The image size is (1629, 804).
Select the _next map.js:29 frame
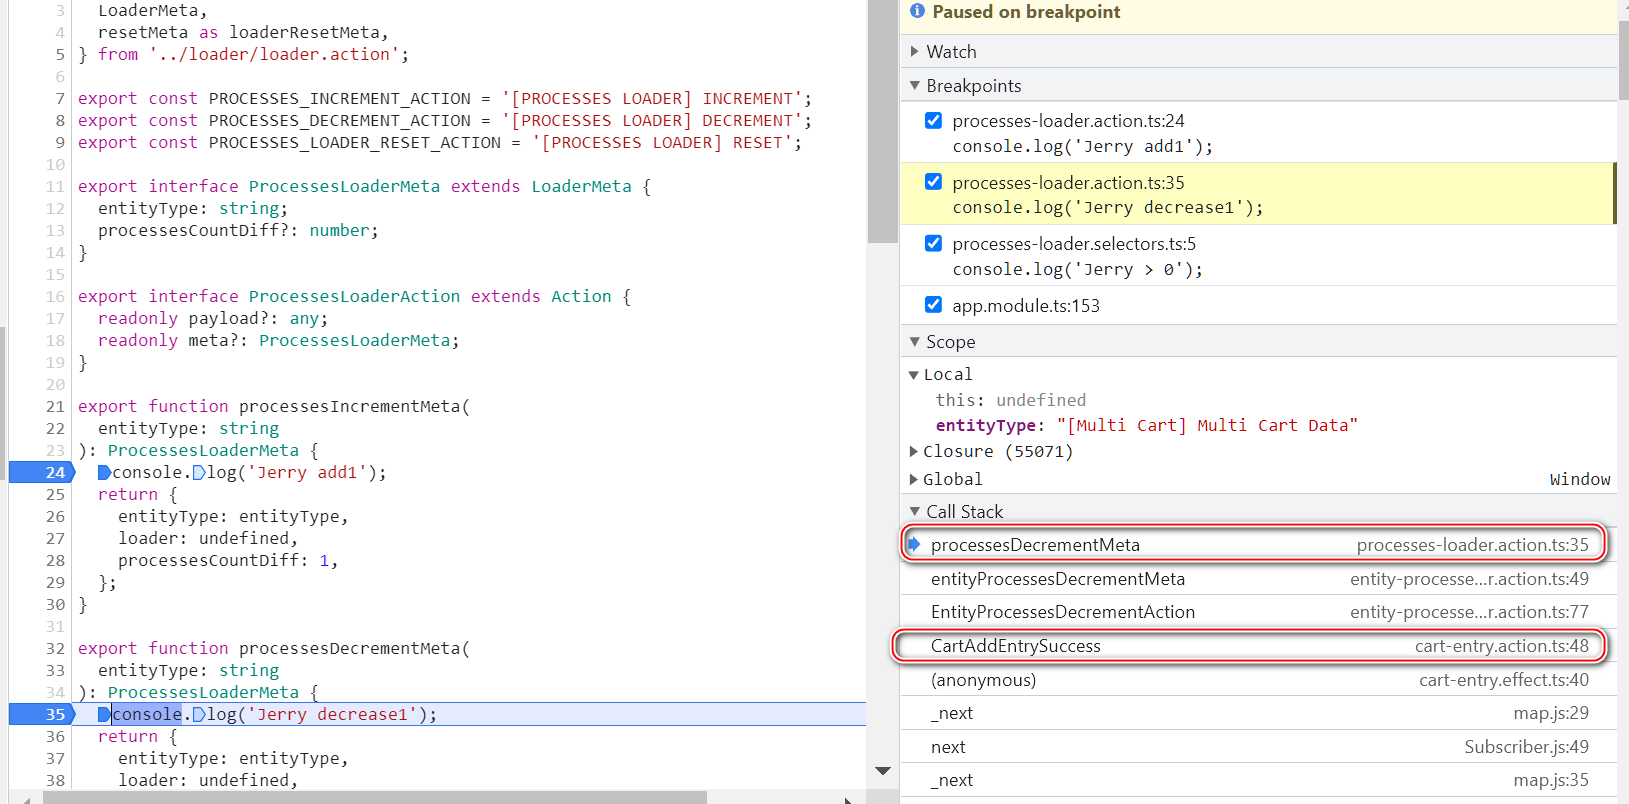tap(1258, 713)
